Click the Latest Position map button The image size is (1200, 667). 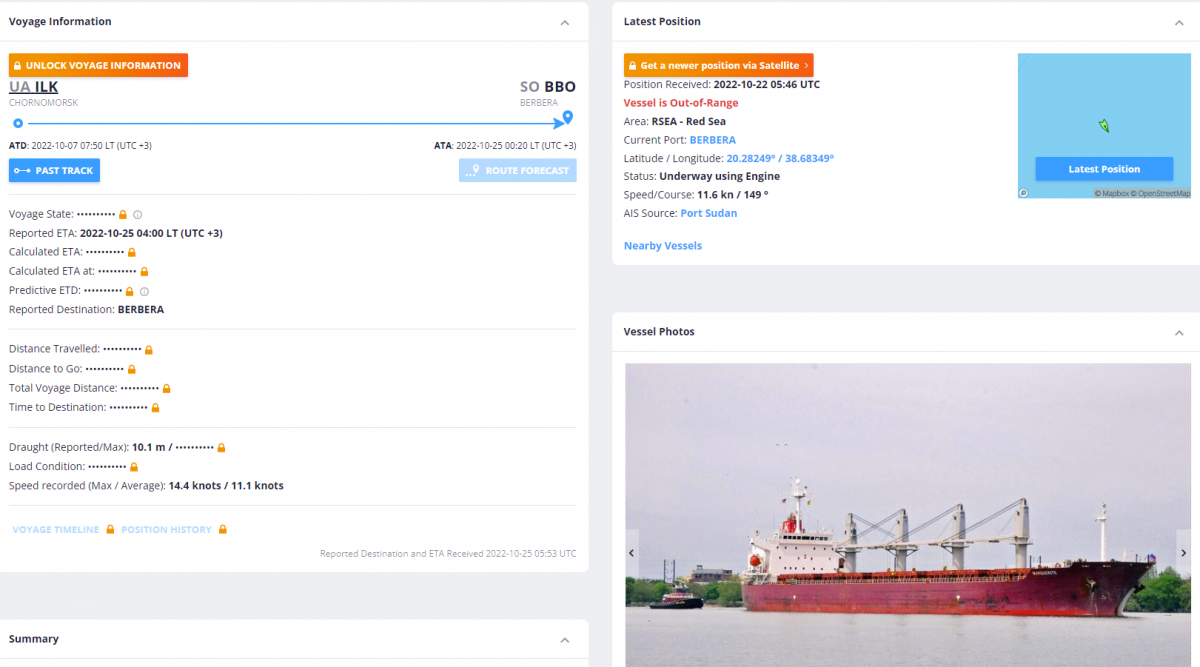pos(1104,169)
